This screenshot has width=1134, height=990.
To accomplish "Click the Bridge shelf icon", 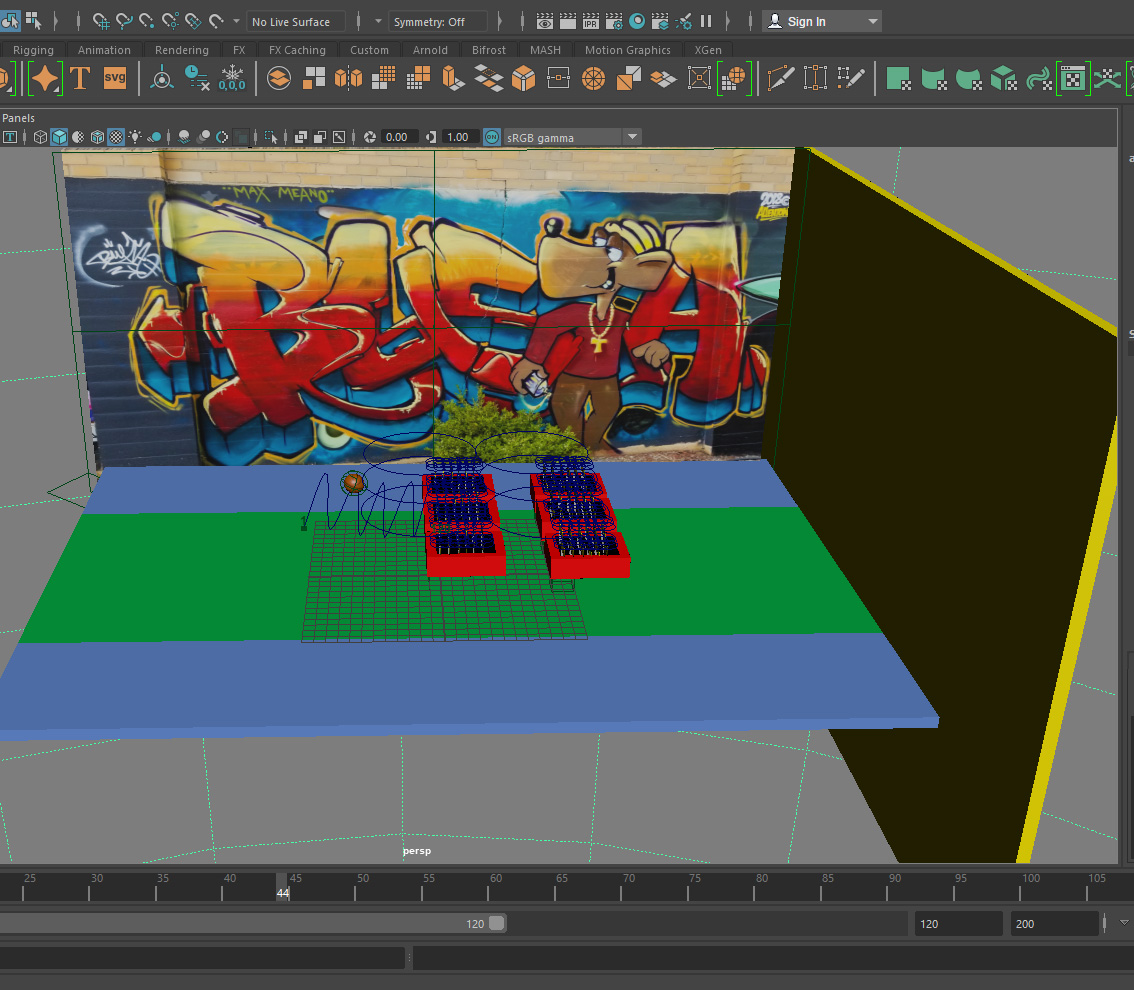I will coord(488,78).
